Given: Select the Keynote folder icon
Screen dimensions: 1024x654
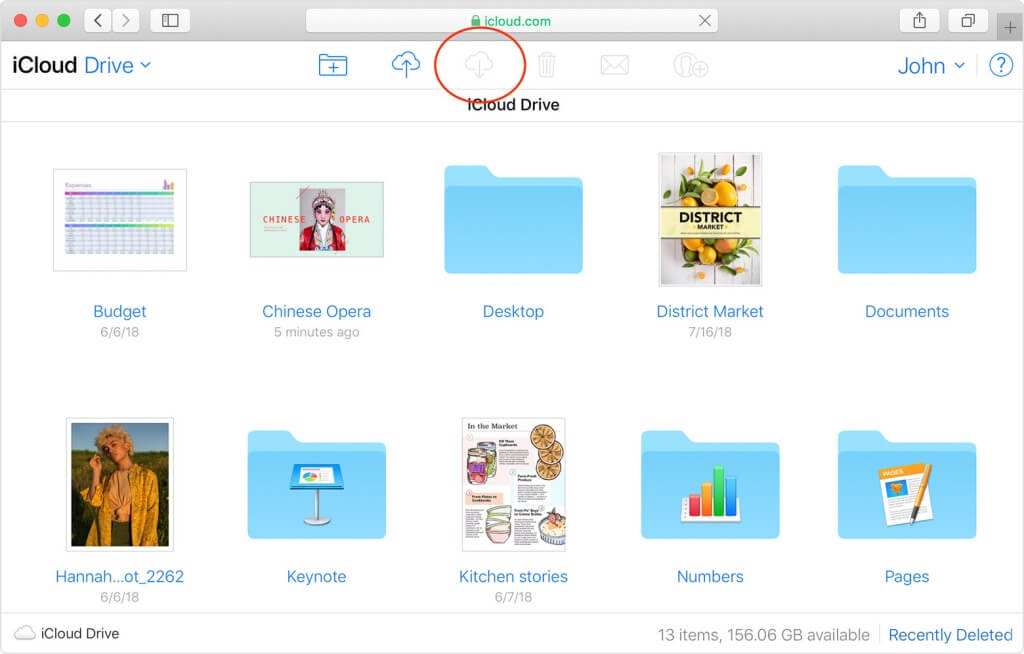Looking at the screenshot, I should [317, 484].
